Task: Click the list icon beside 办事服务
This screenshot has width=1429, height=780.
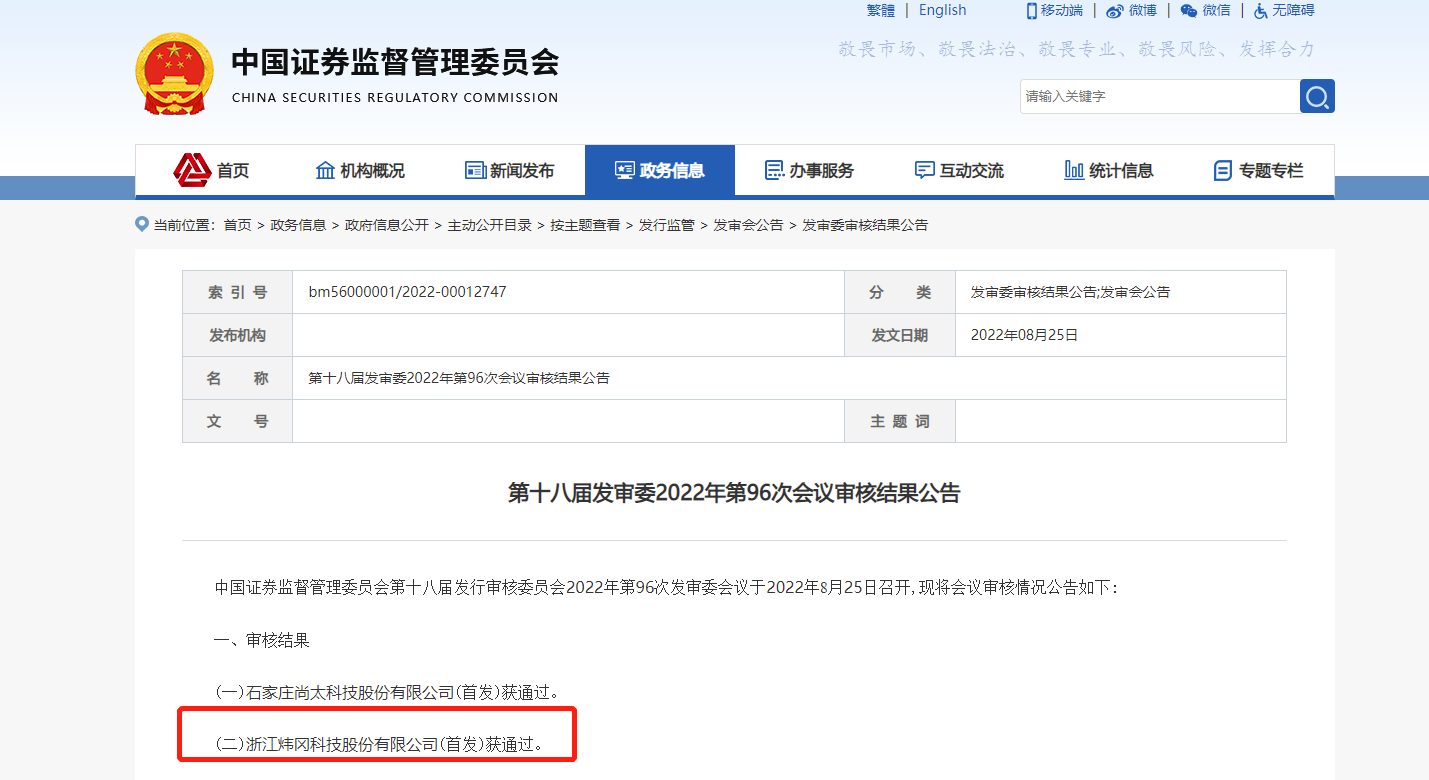Action: tap(774, 170)
